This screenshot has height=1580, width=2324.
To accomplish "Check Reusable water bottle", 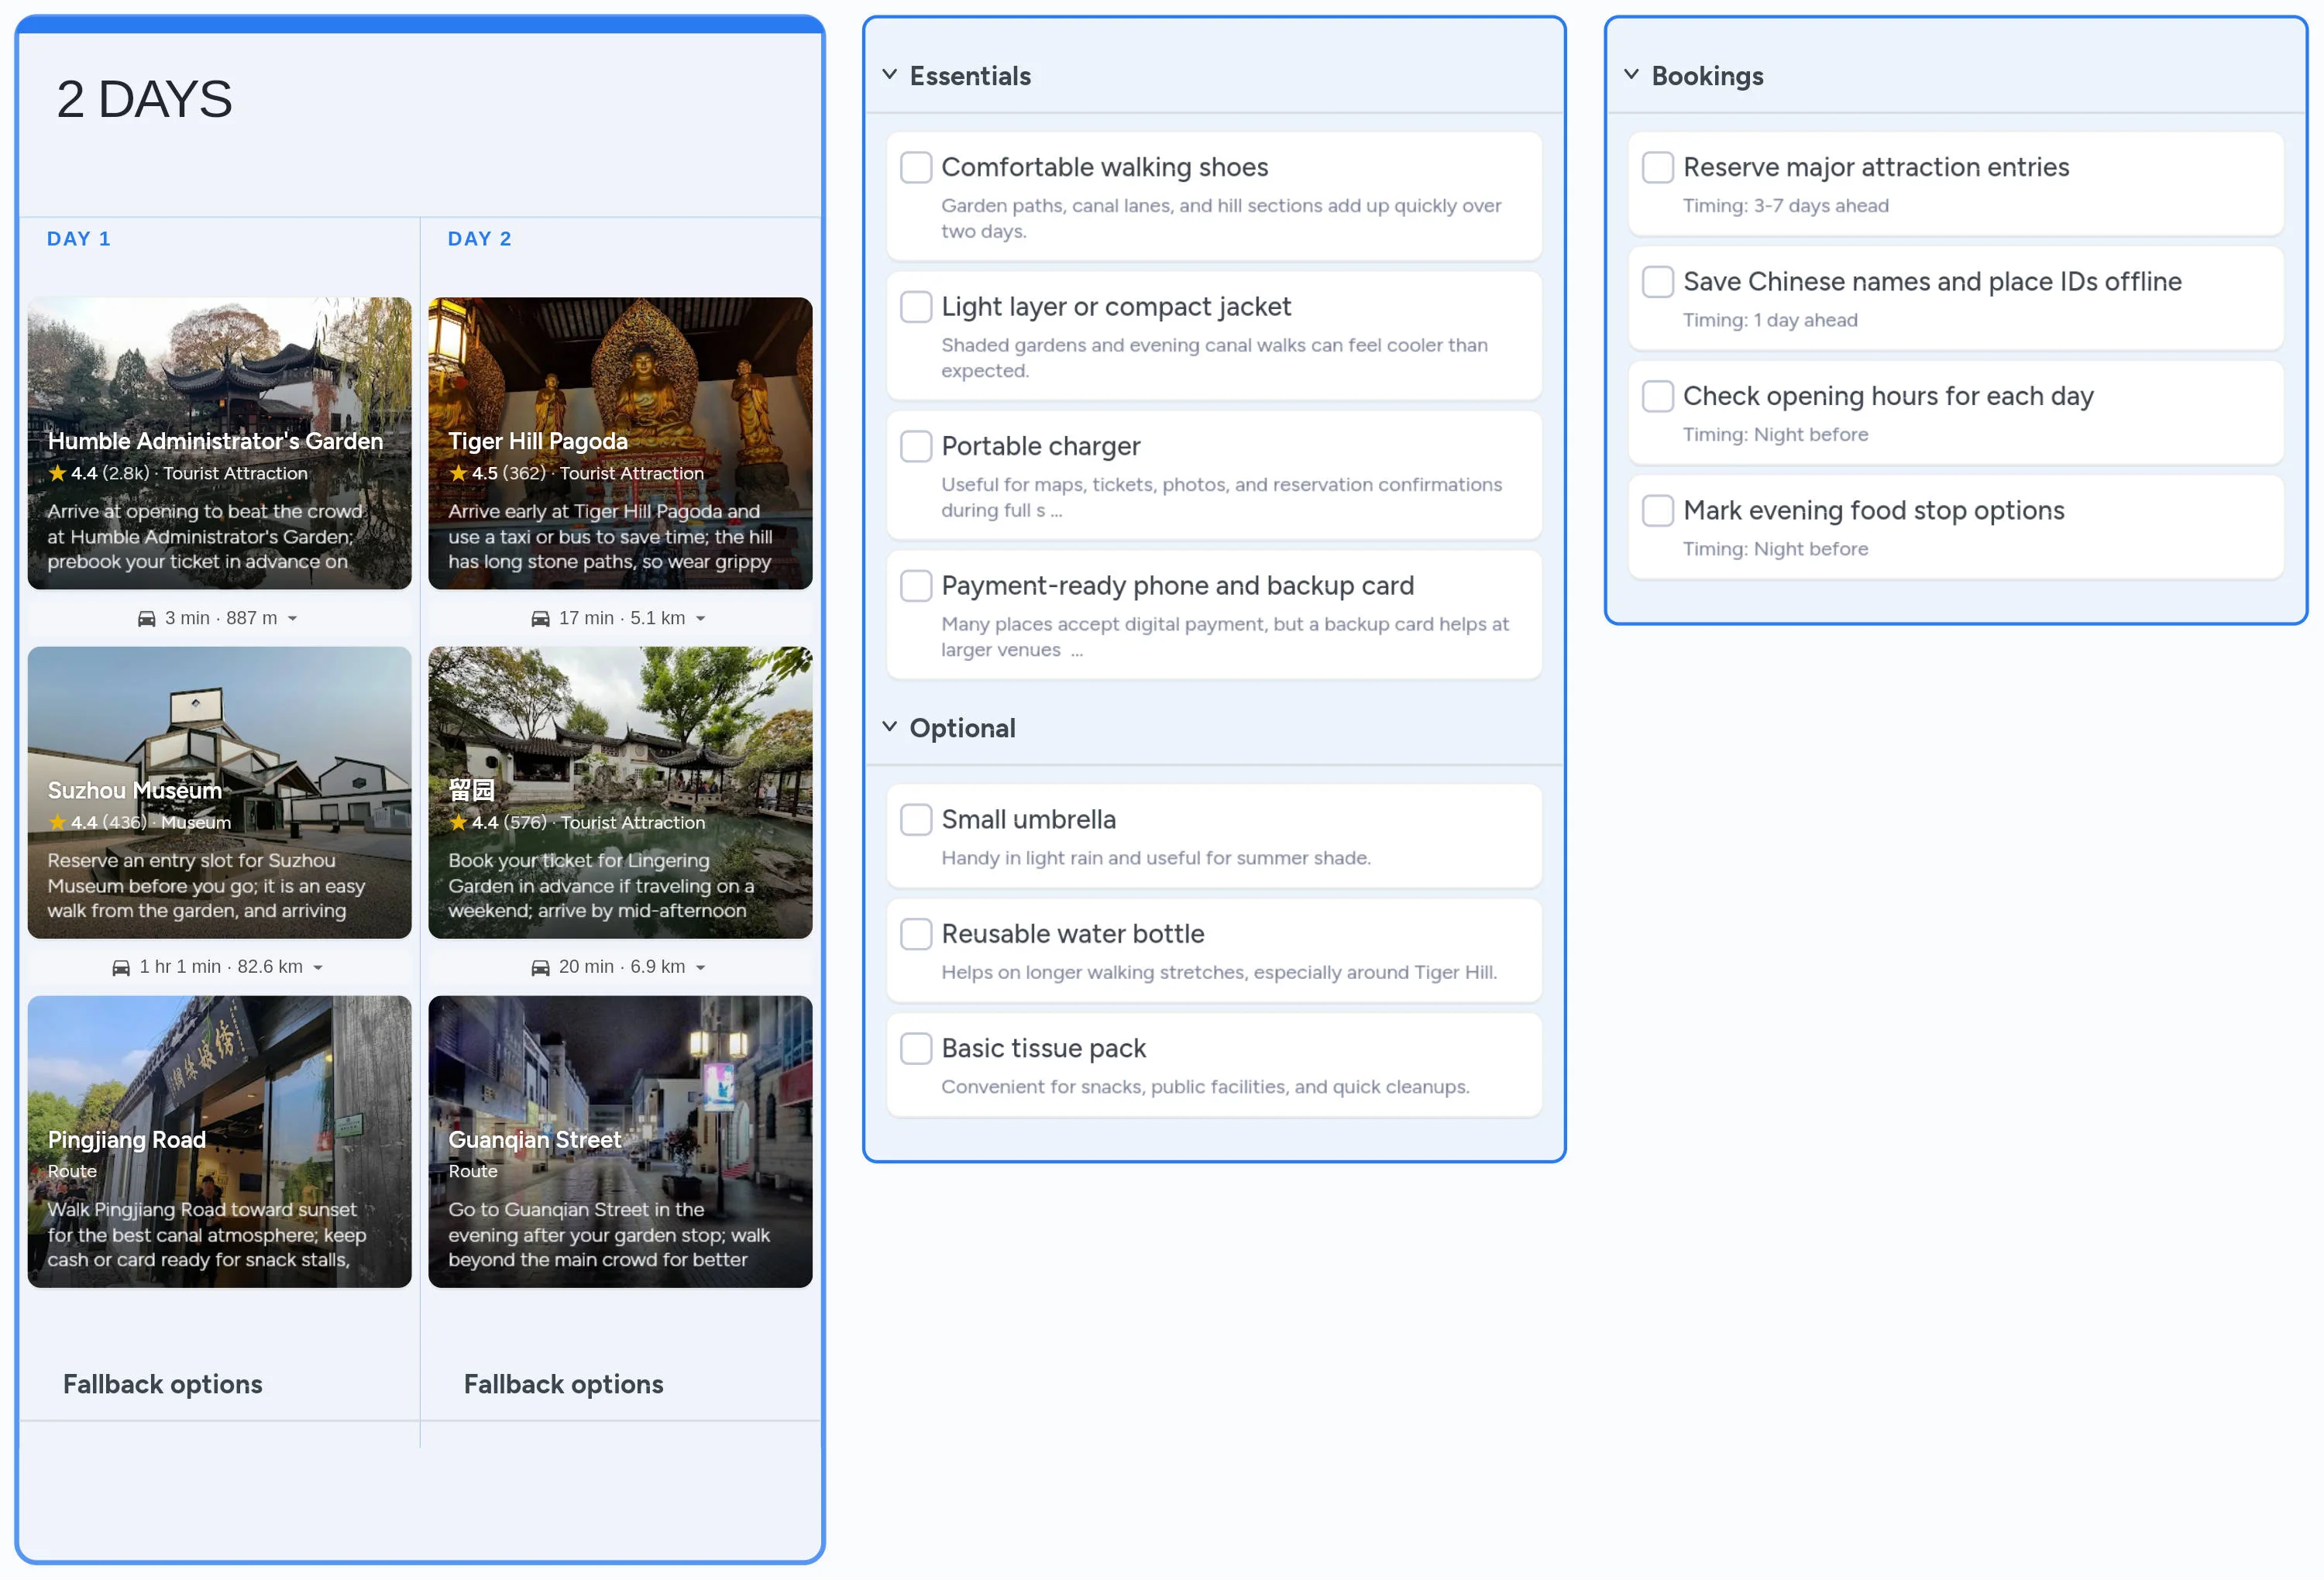I will [x=916, y=933].
